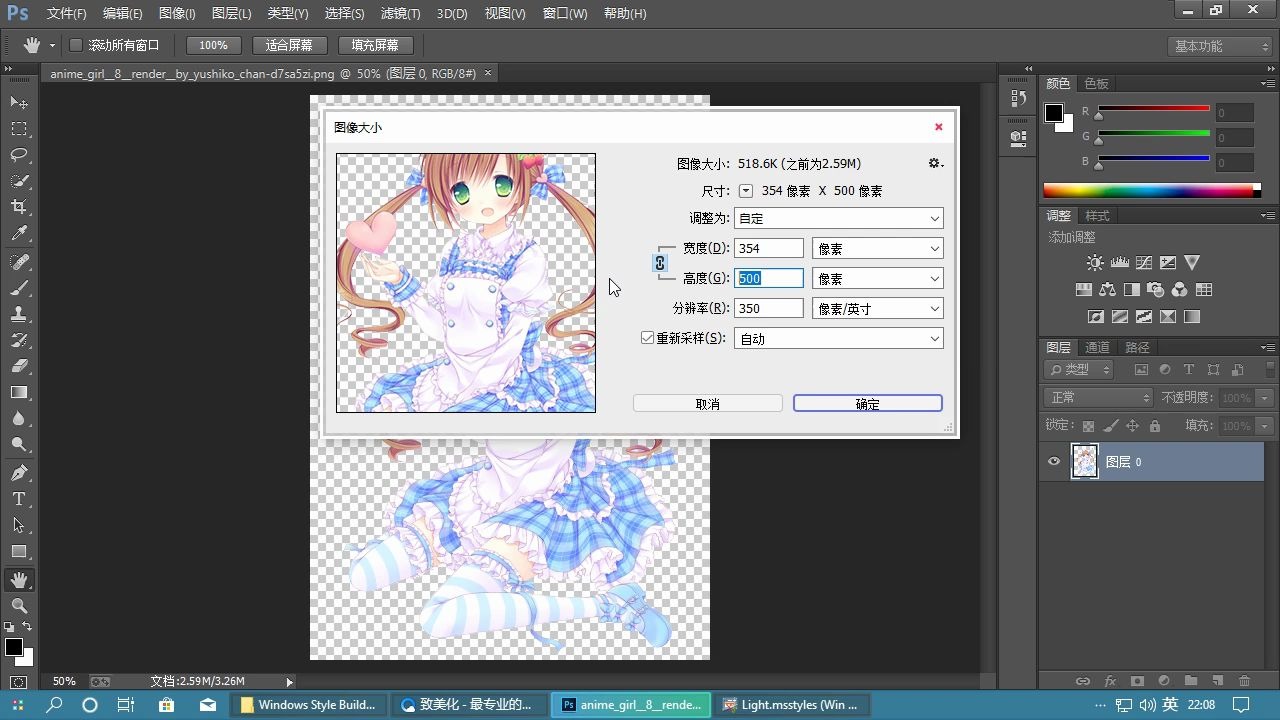Viewport: 1280px width, 720px height.
Task: Select the Zoom tool in toolbox
Action: click(x=19, y=606)
